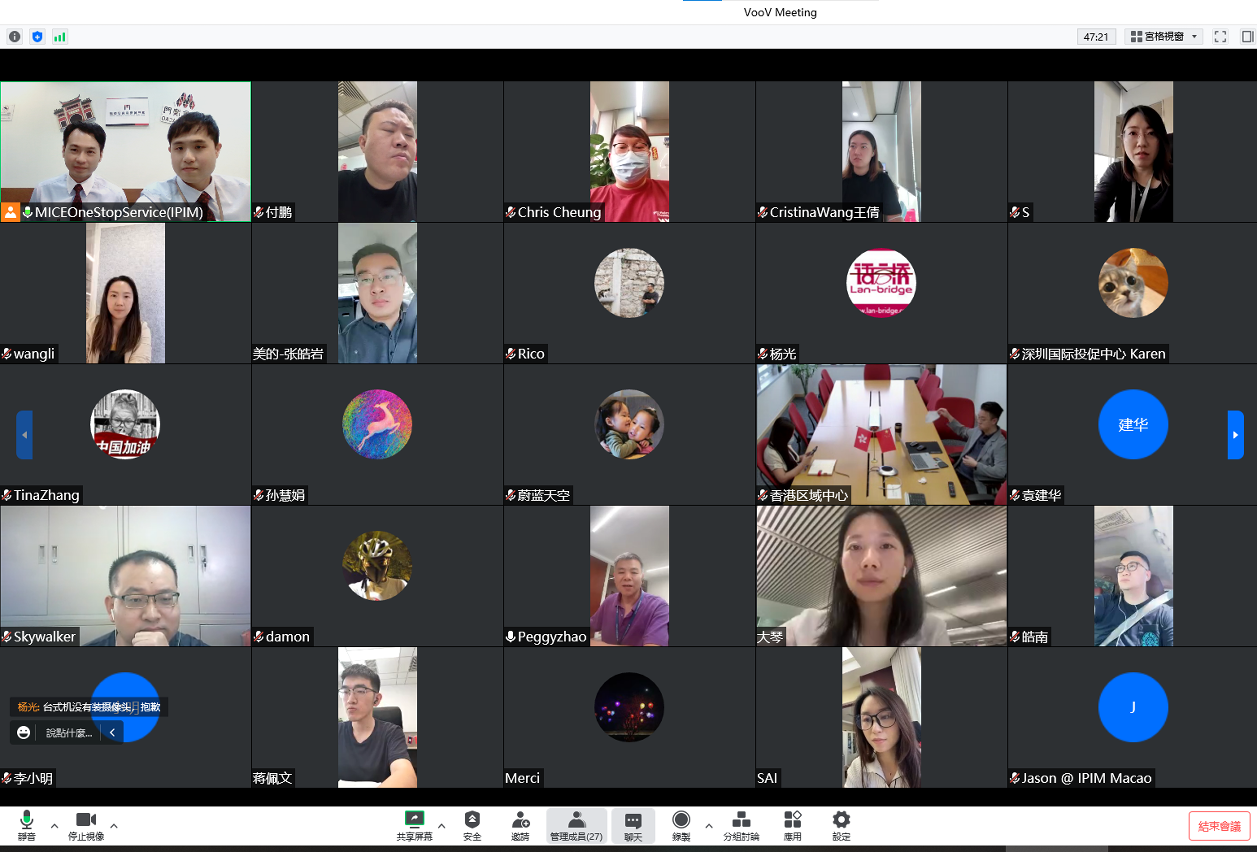This screenshot has height=852, width=1257.
Task: Toggle camera off with 停止視像
Action: (86, 820)
